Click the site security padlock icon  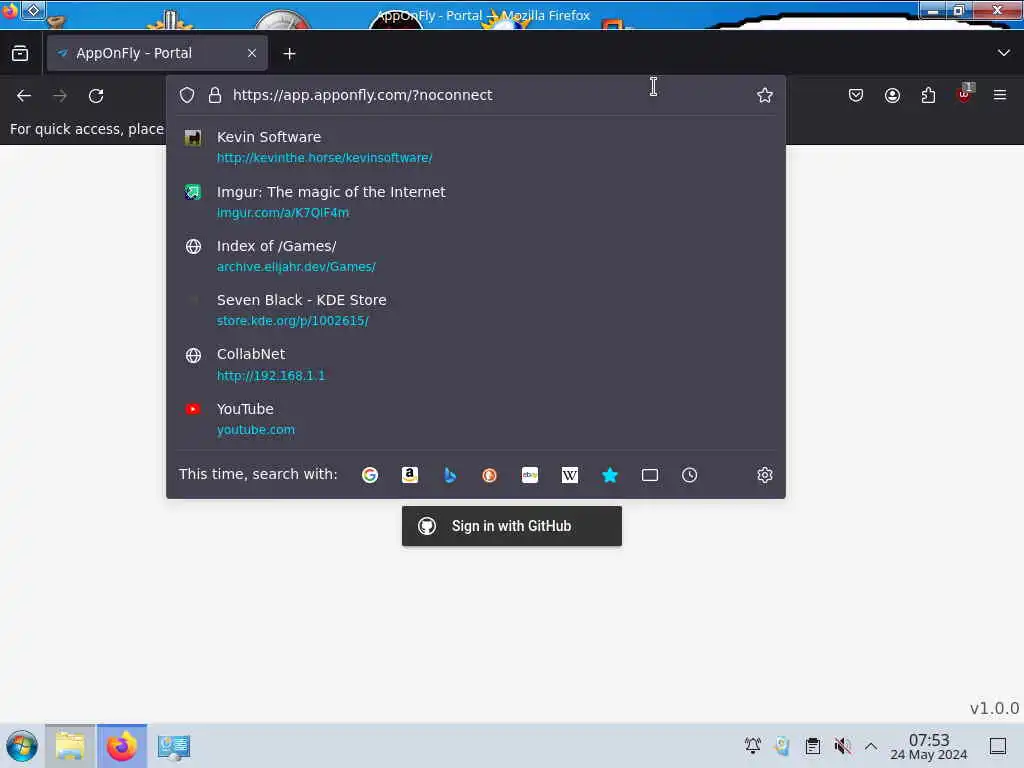[215, 95]
